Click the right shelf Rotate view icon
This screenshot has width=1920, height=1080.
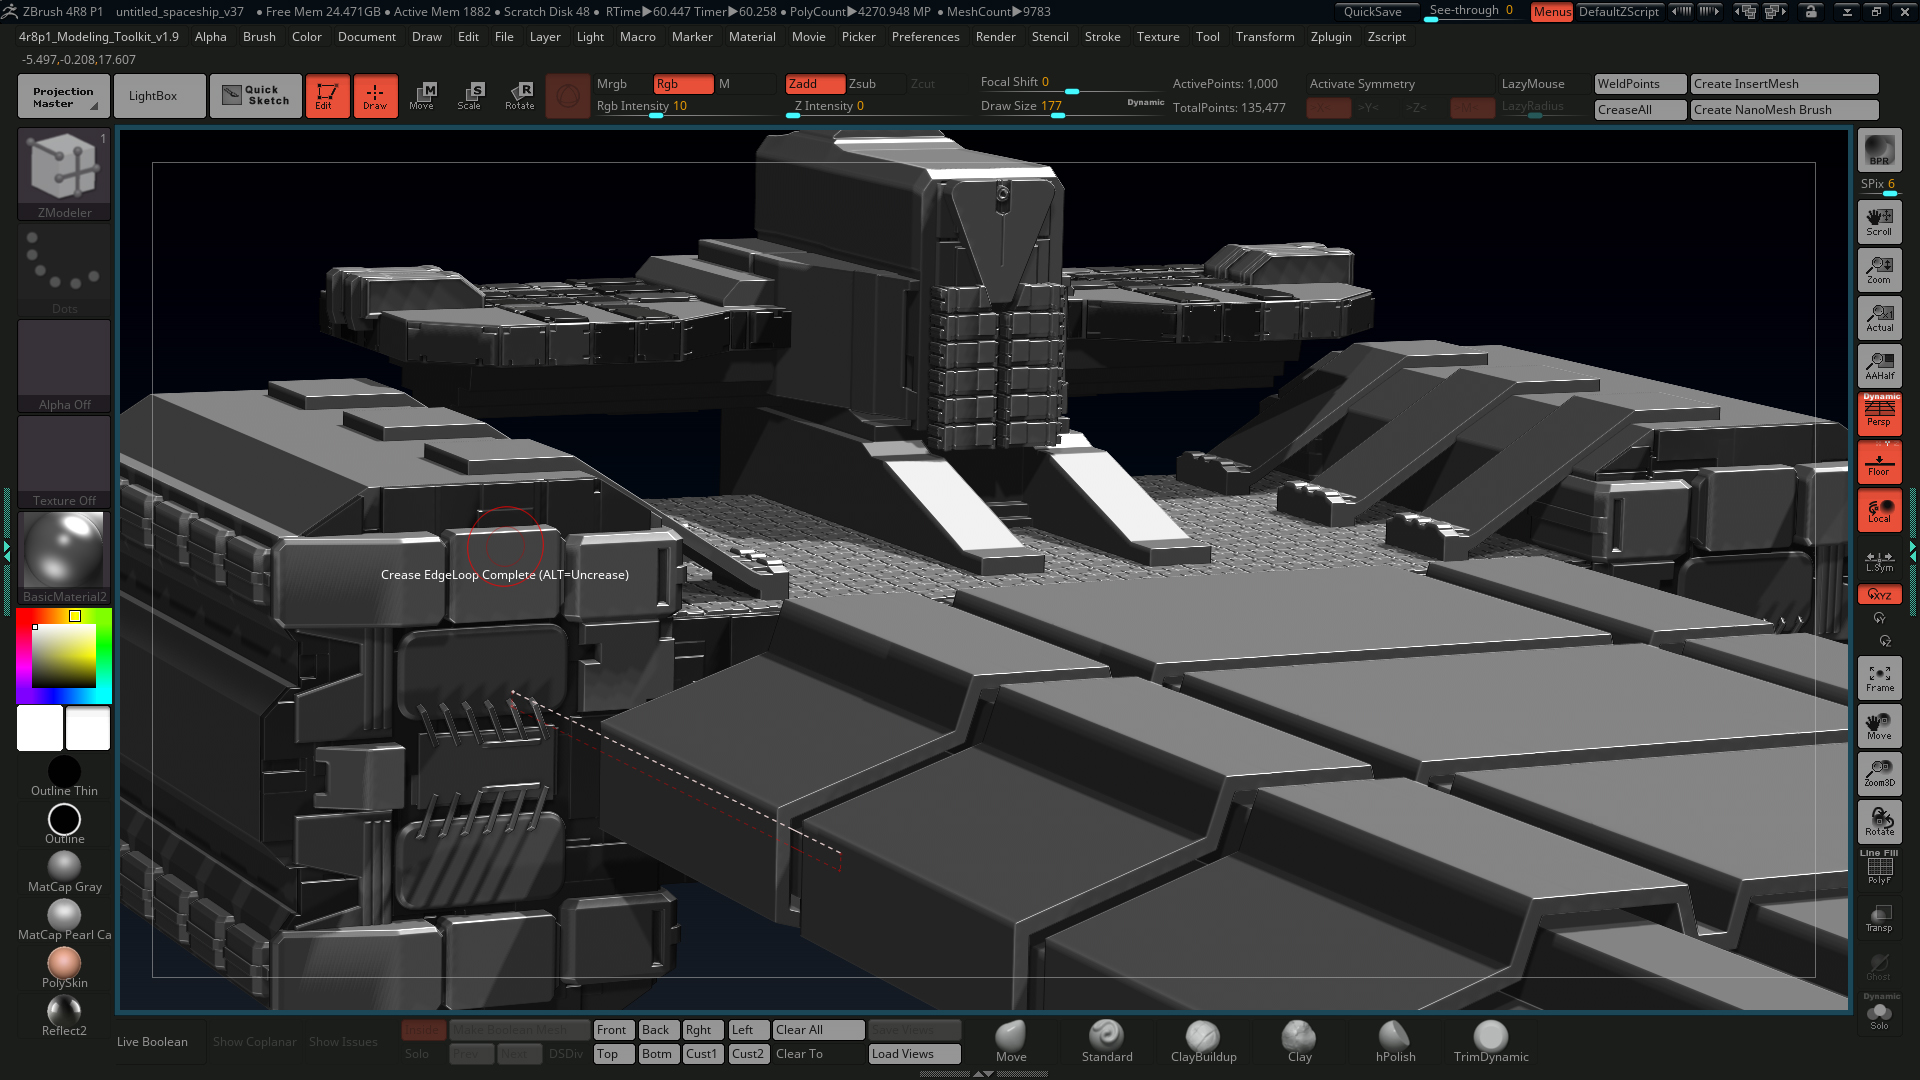coord(1879,822)
